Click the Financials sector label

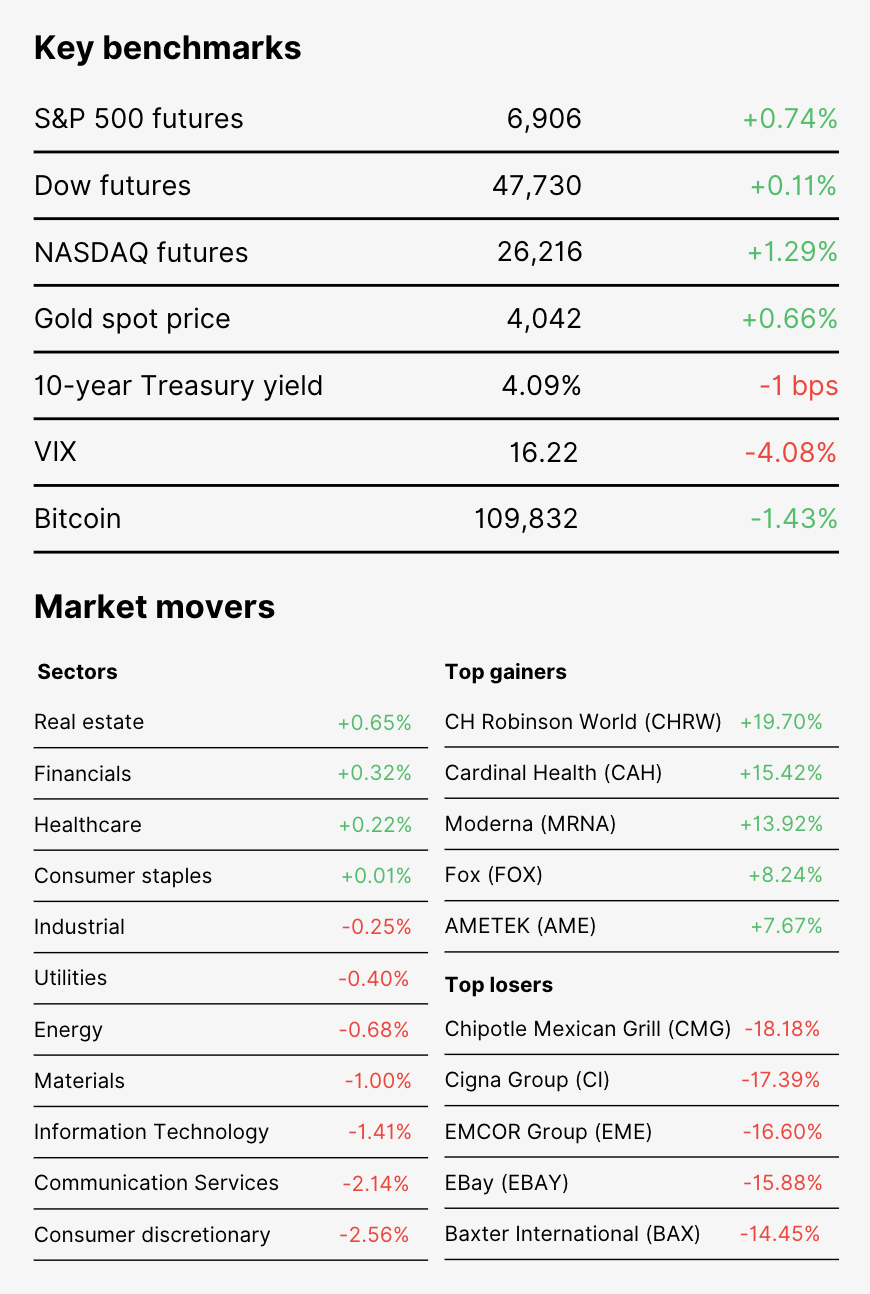83,774
